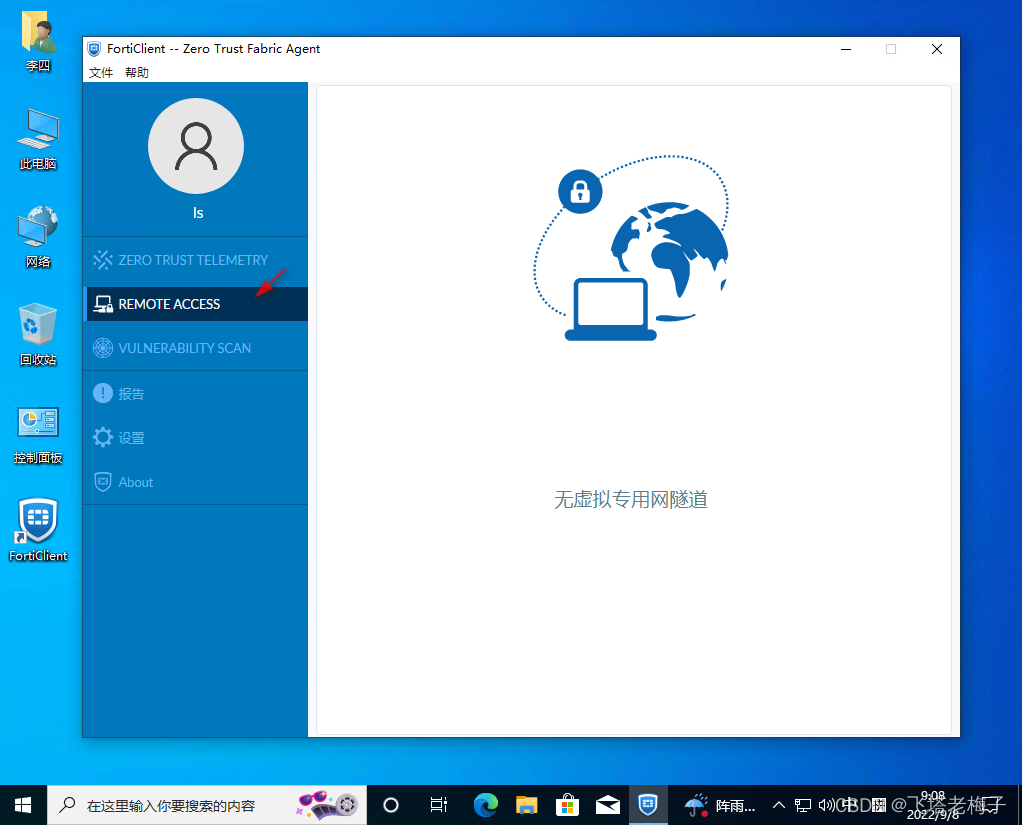Viewport: 1022px width, 825px height.
Task: Open the Windows Start menu
Action: click(x=23, y=805)
